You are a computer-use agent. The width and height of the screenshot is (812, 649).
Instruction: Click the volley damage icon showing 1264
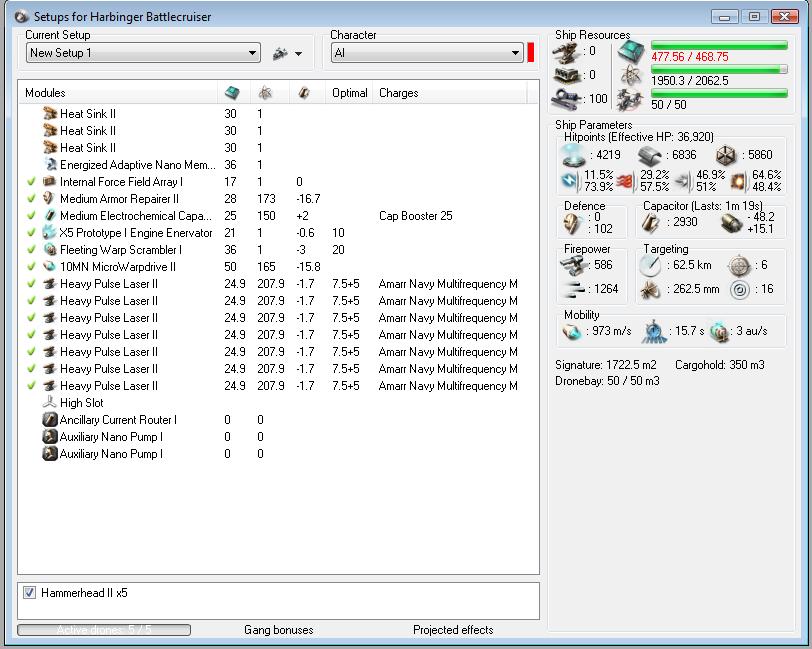[573, 289]
